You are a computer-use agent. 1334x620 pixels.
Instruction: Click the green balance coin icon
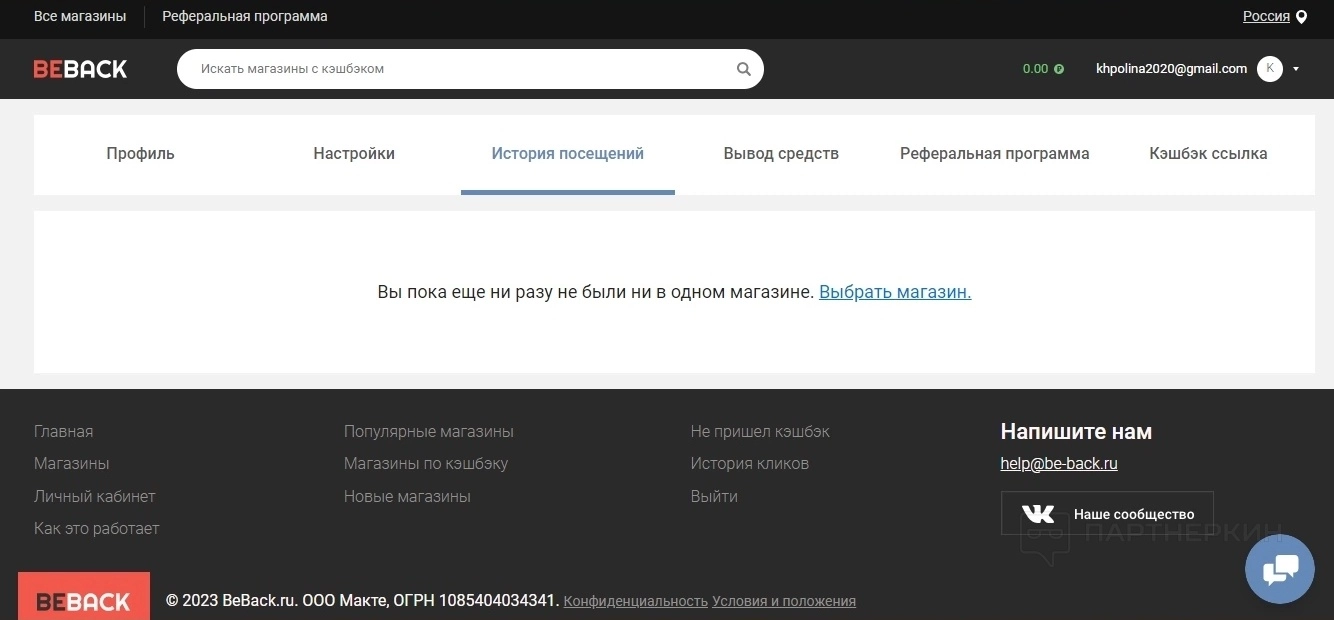pyautogui.click(x=1059, y=69)
